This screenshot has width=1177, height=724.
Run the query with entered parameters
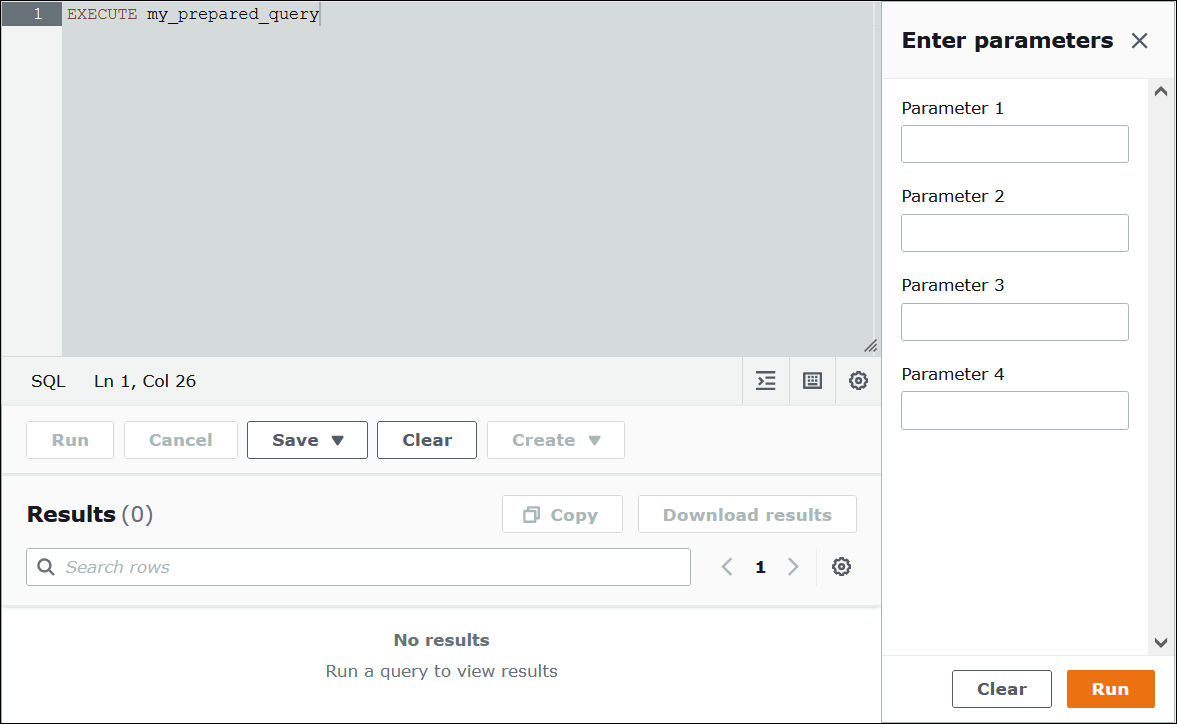click(1110, 688)
